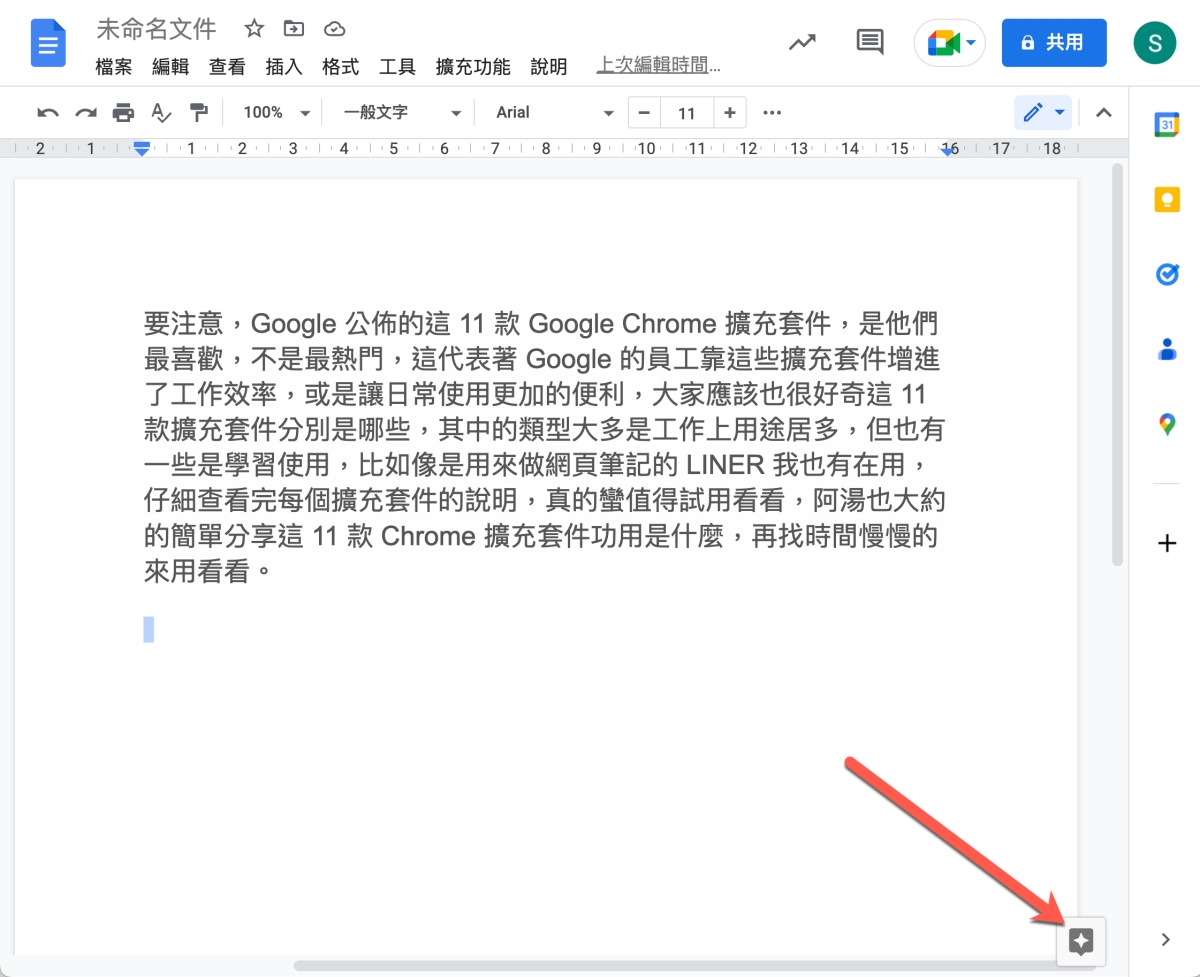Viewport: 1200px width, 977px height.
Task: Star the document 未命名文件
Action: click(x=254, y=29)
